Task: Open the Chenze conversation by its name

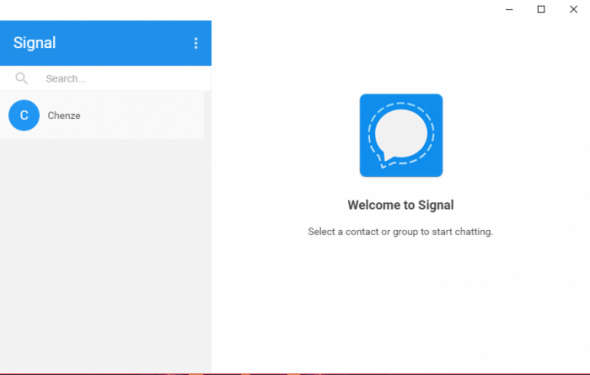Action: point(64,115)
